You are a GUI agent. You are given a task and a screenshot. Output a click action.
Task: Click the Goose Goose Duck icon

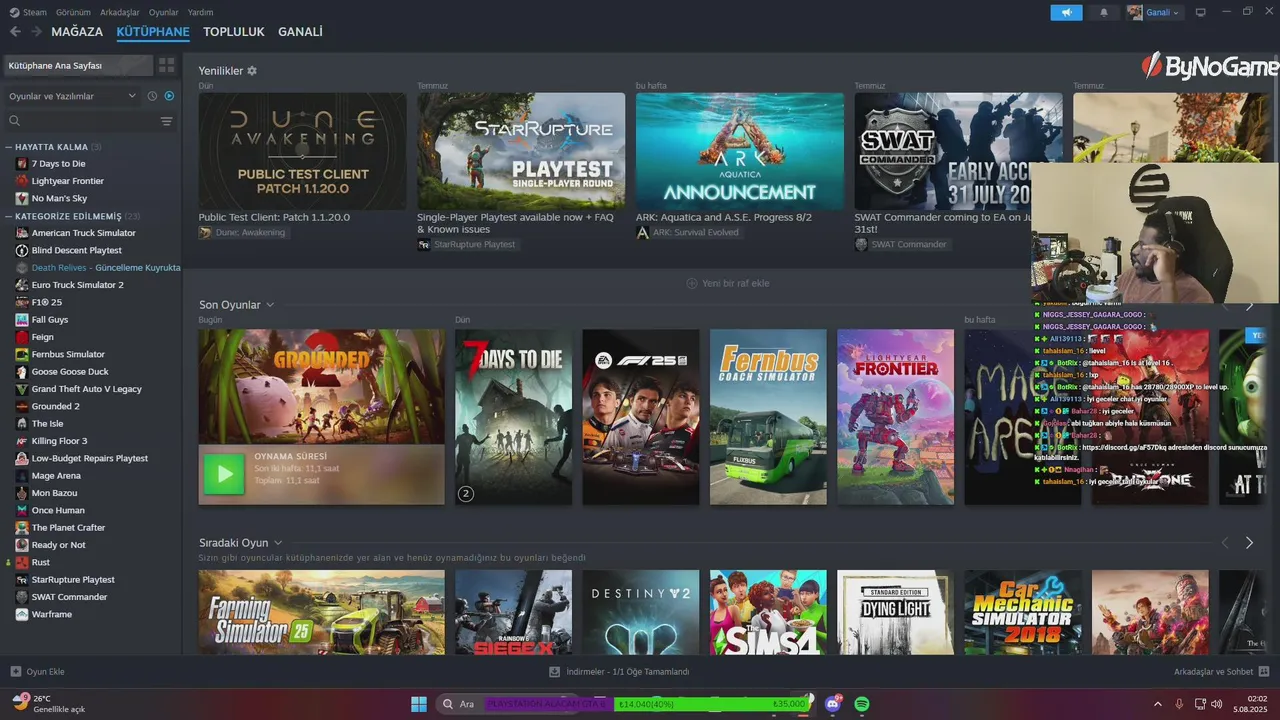click(22, 372)
